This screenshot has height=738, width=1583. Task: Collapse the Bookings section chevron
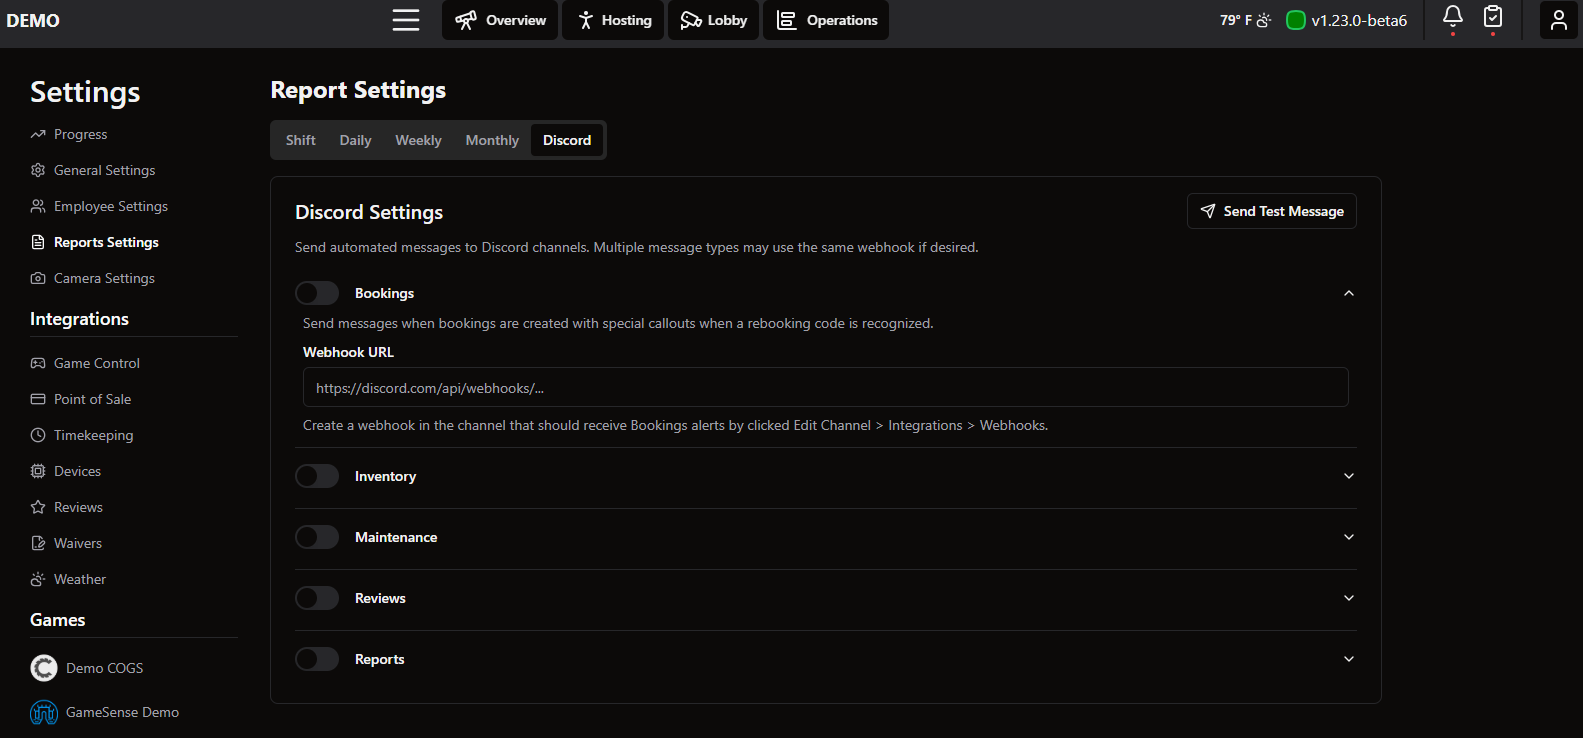coord(1348,293)
